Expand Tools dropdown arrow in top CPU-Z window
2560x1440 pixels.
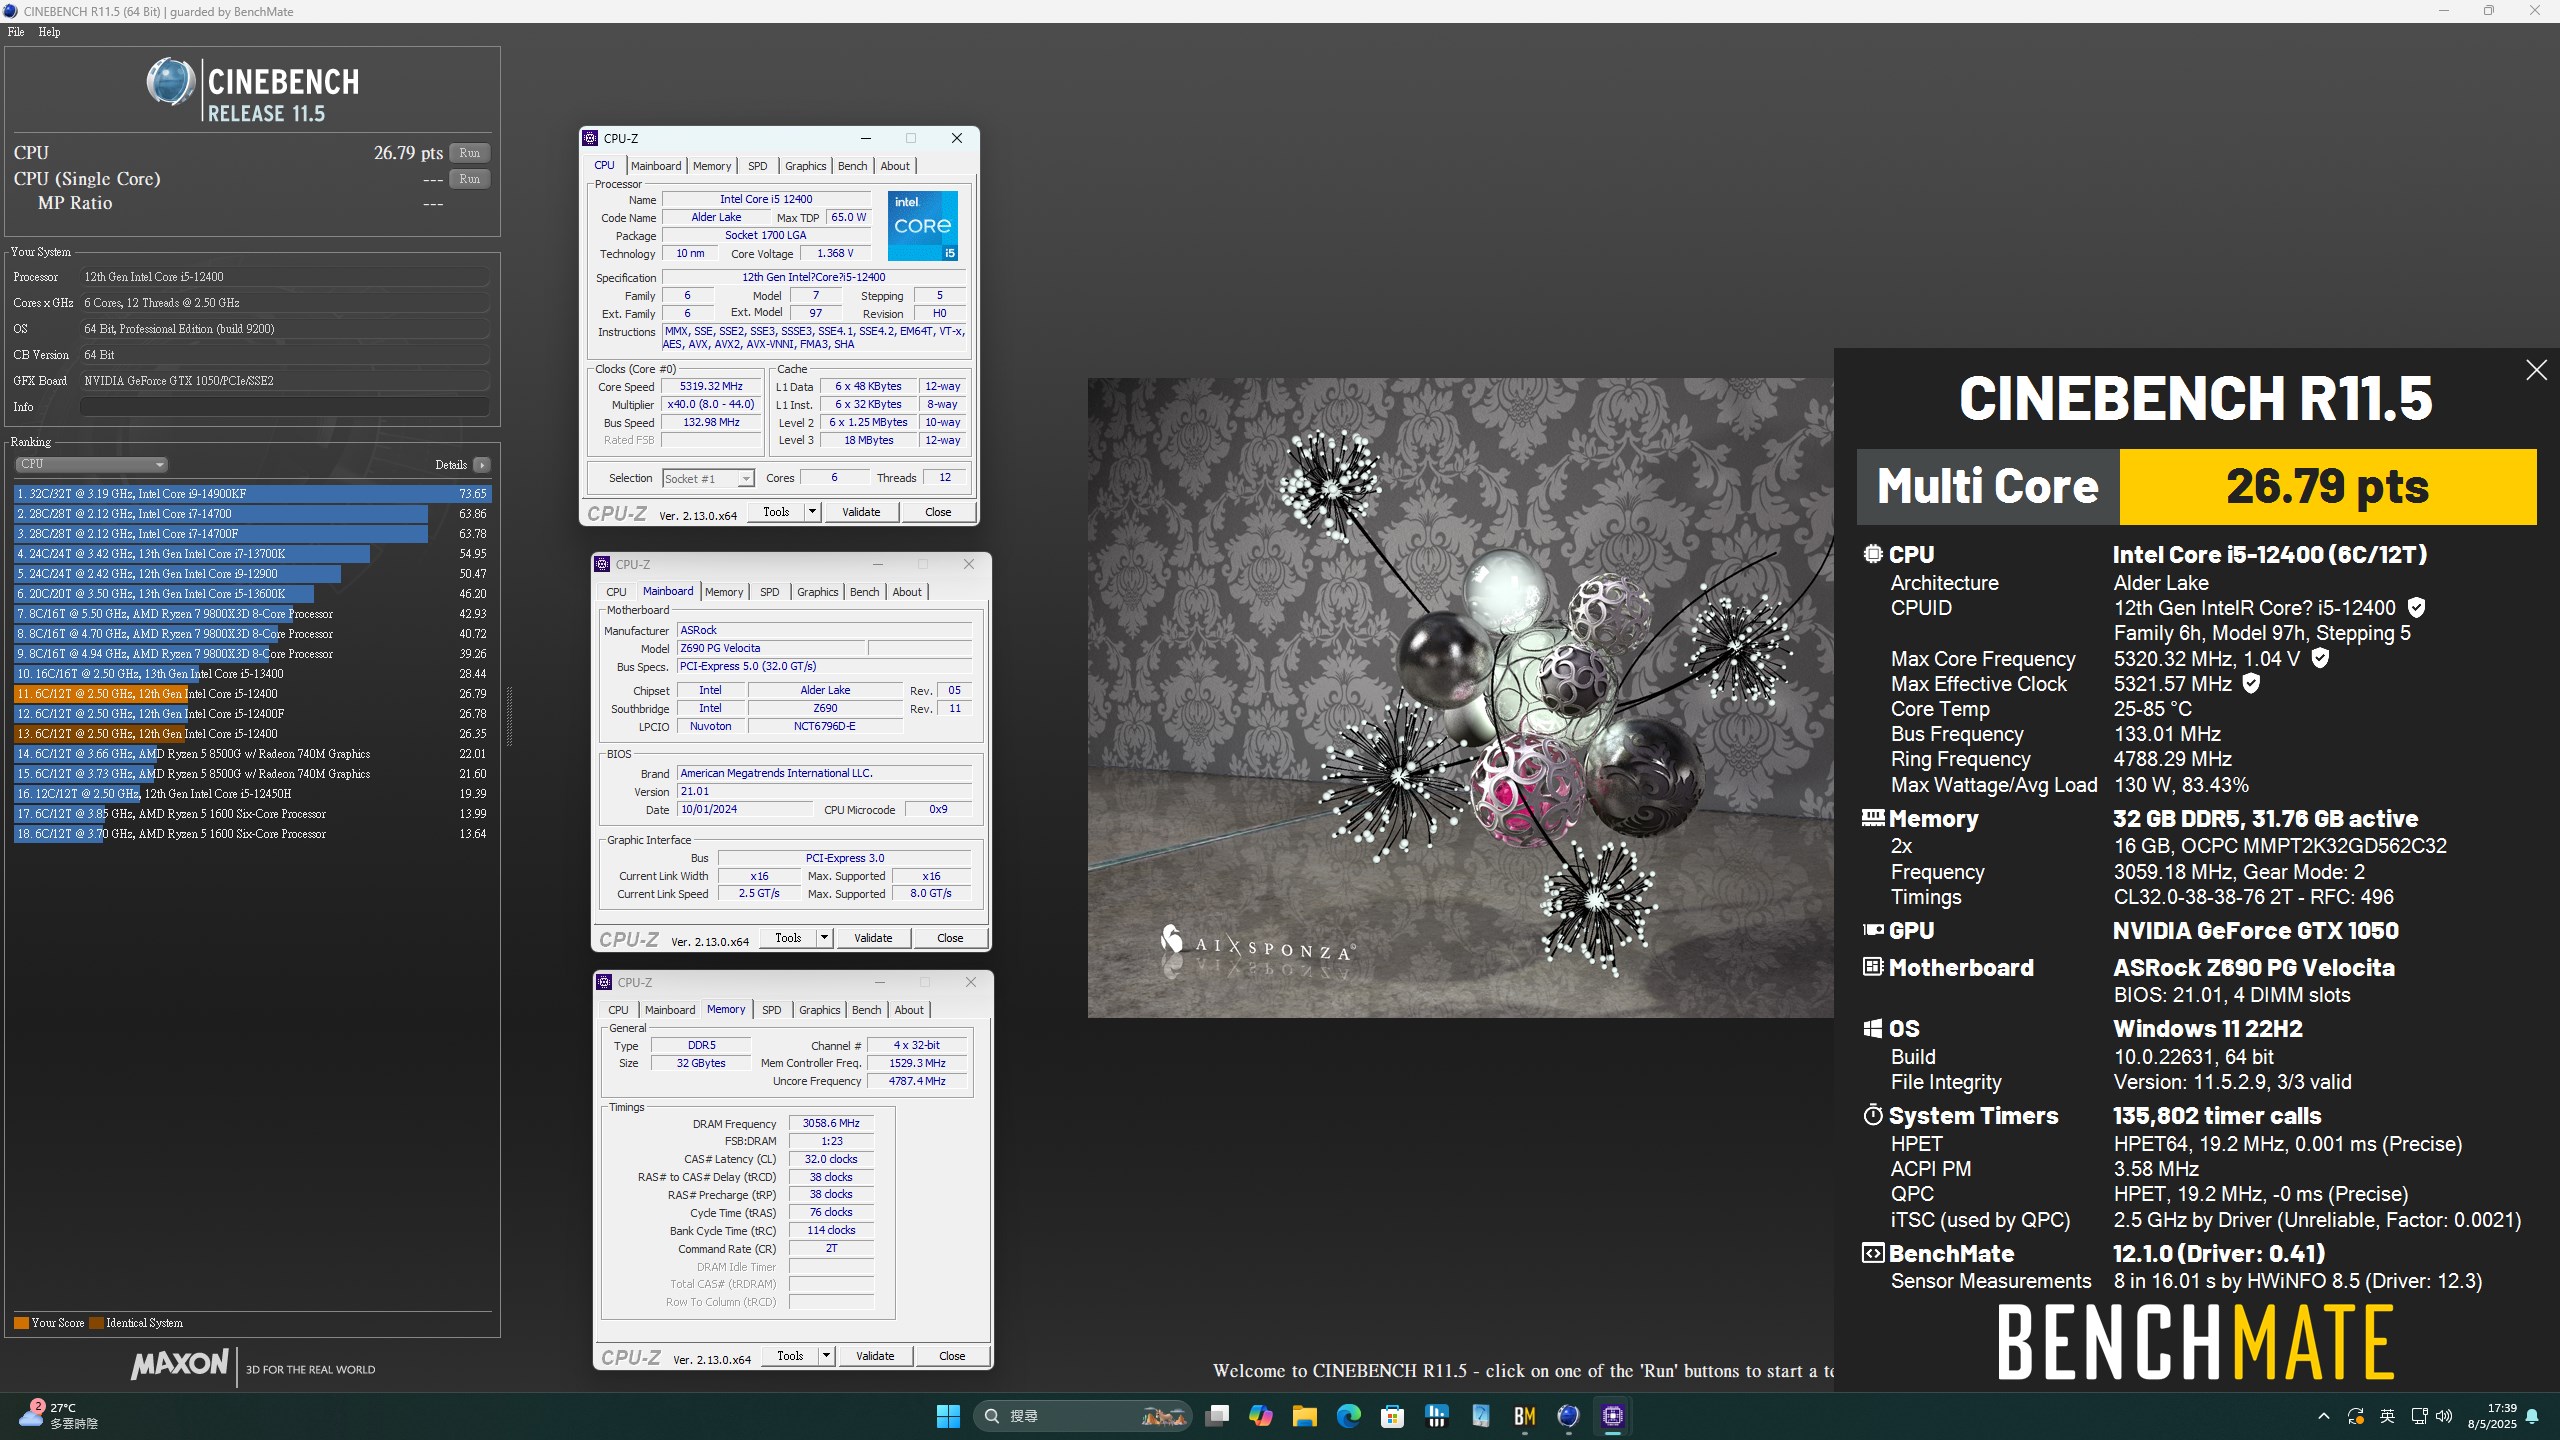coord(812,512)
